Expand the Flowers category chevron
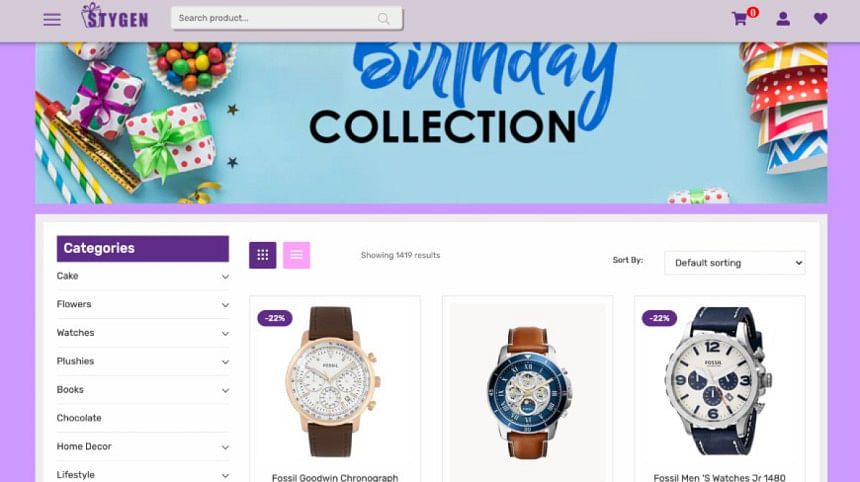This screenshot has height=482, width=860. point(225,305)
